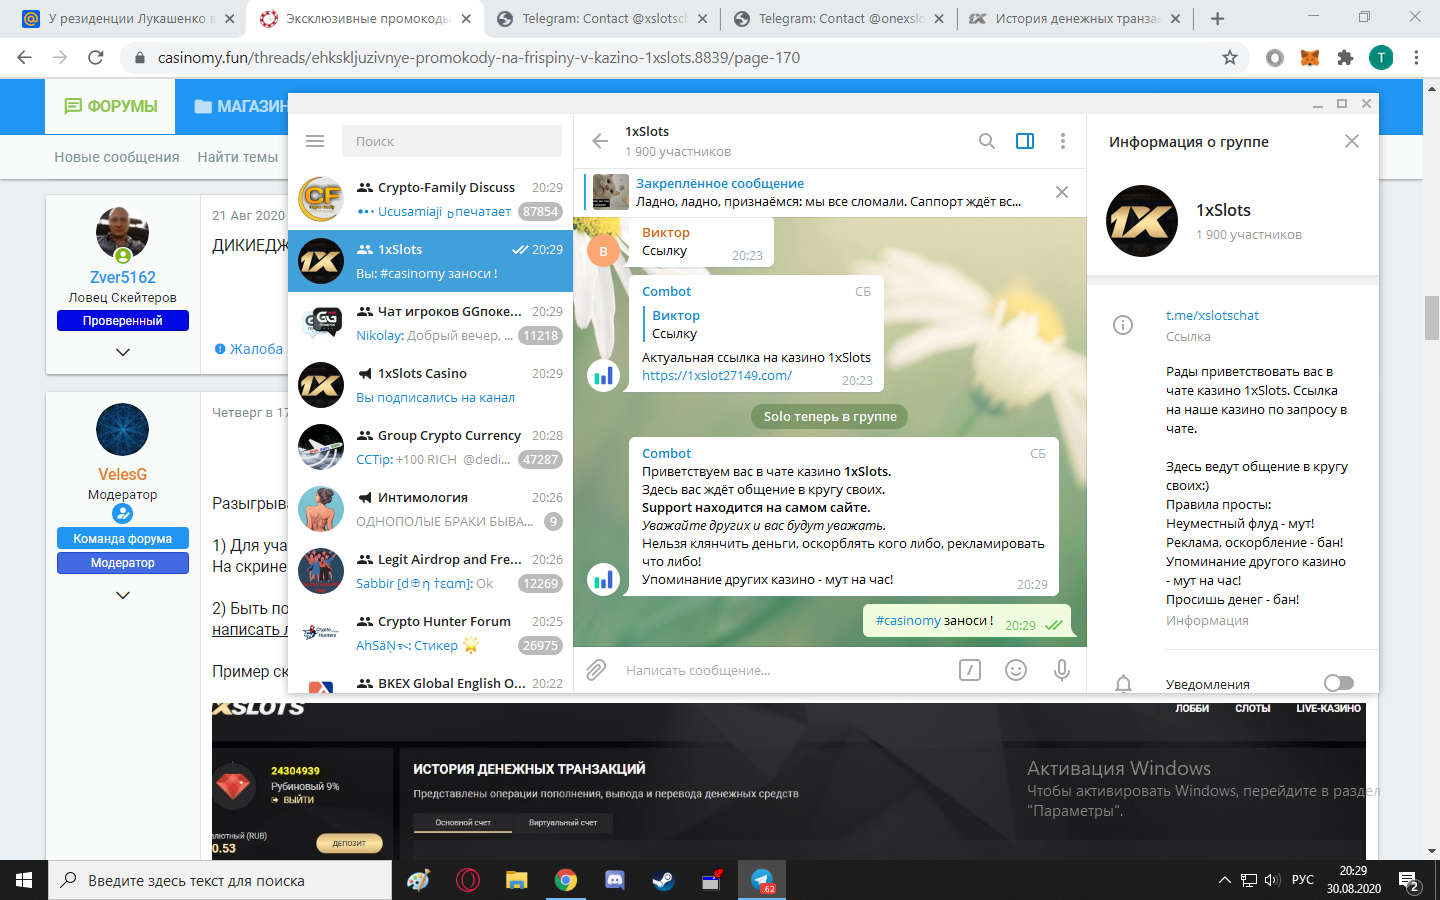Open the Group Crypto Currency chat

tap(430, 447)
